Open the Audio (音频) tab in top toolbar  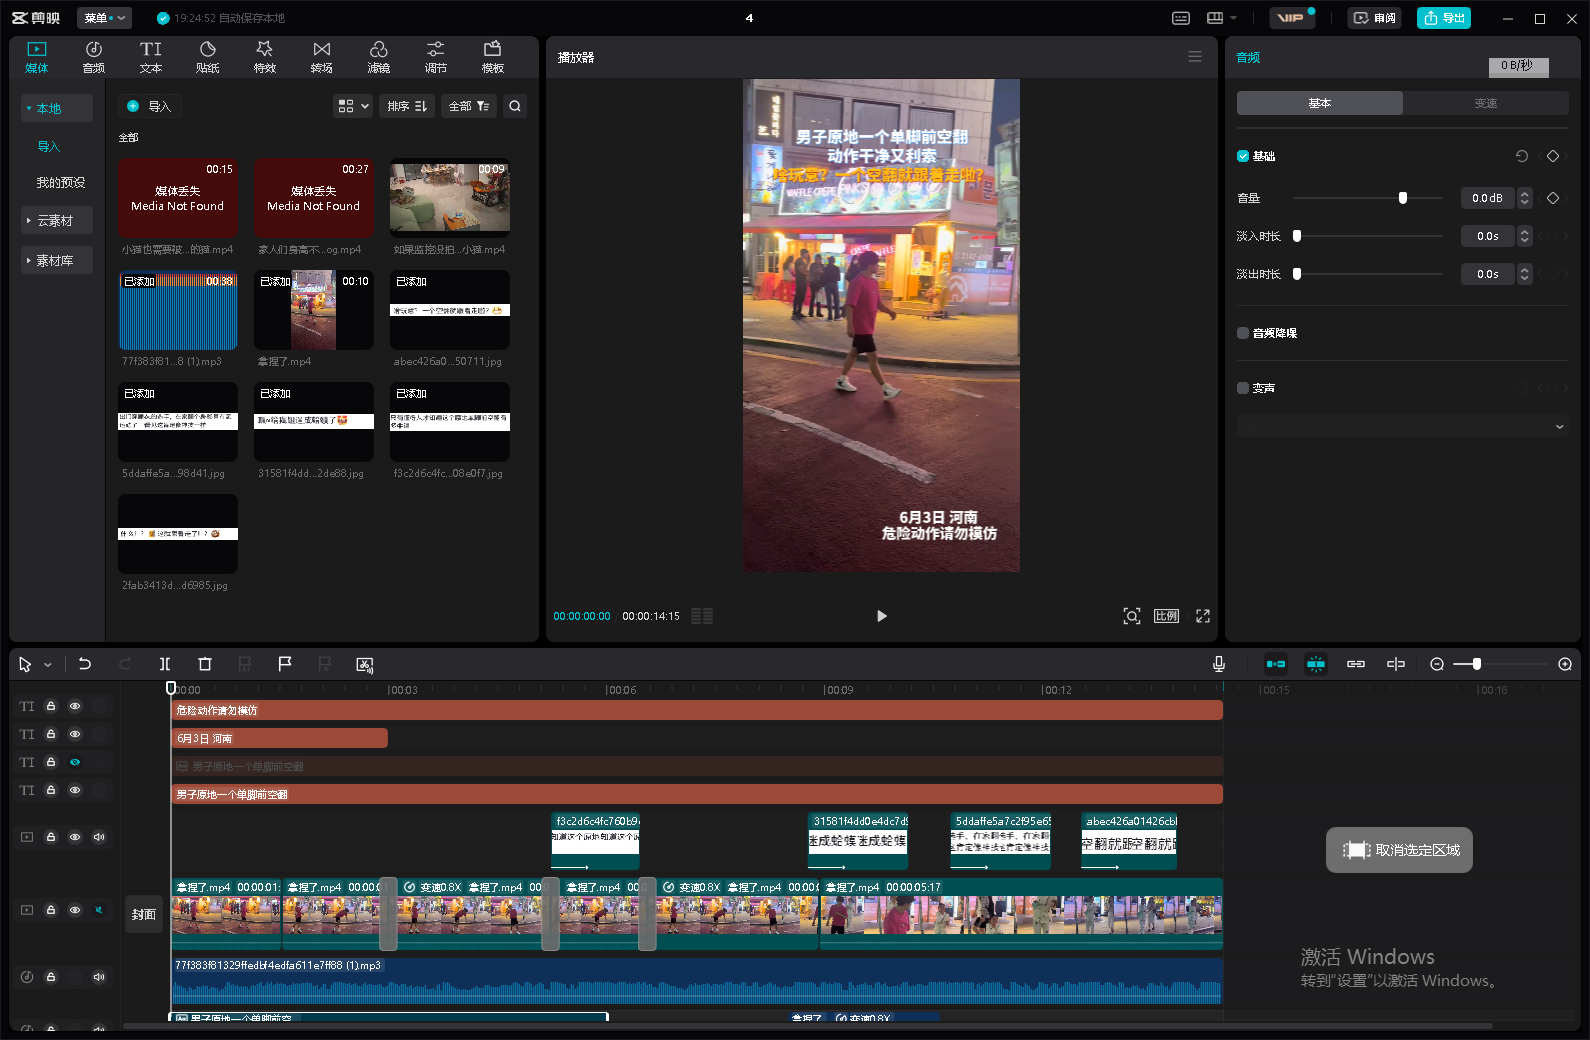[93, 57]
